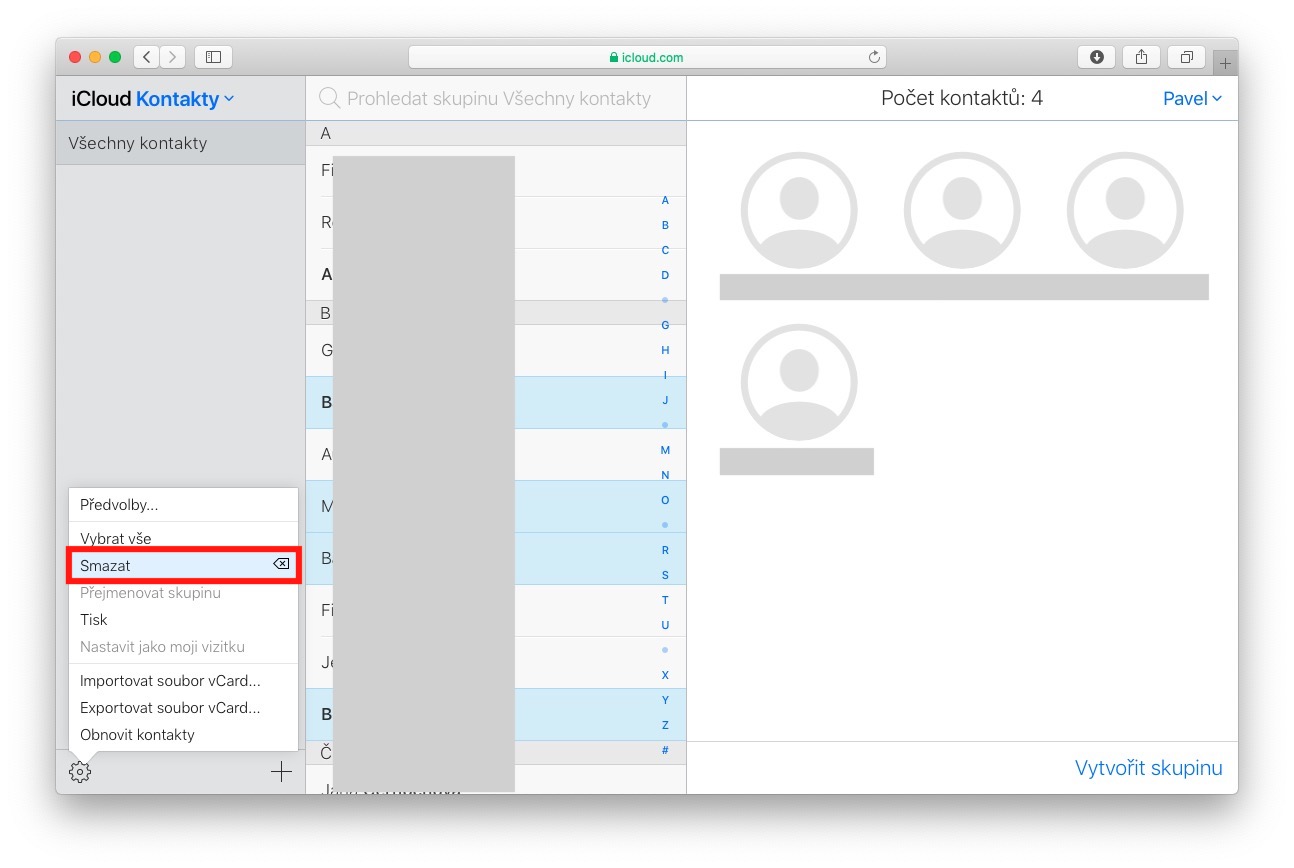Screen dimensions: 1294x868
Task: Click the first contact avatar placeholder
Action: tap(799, 210)
